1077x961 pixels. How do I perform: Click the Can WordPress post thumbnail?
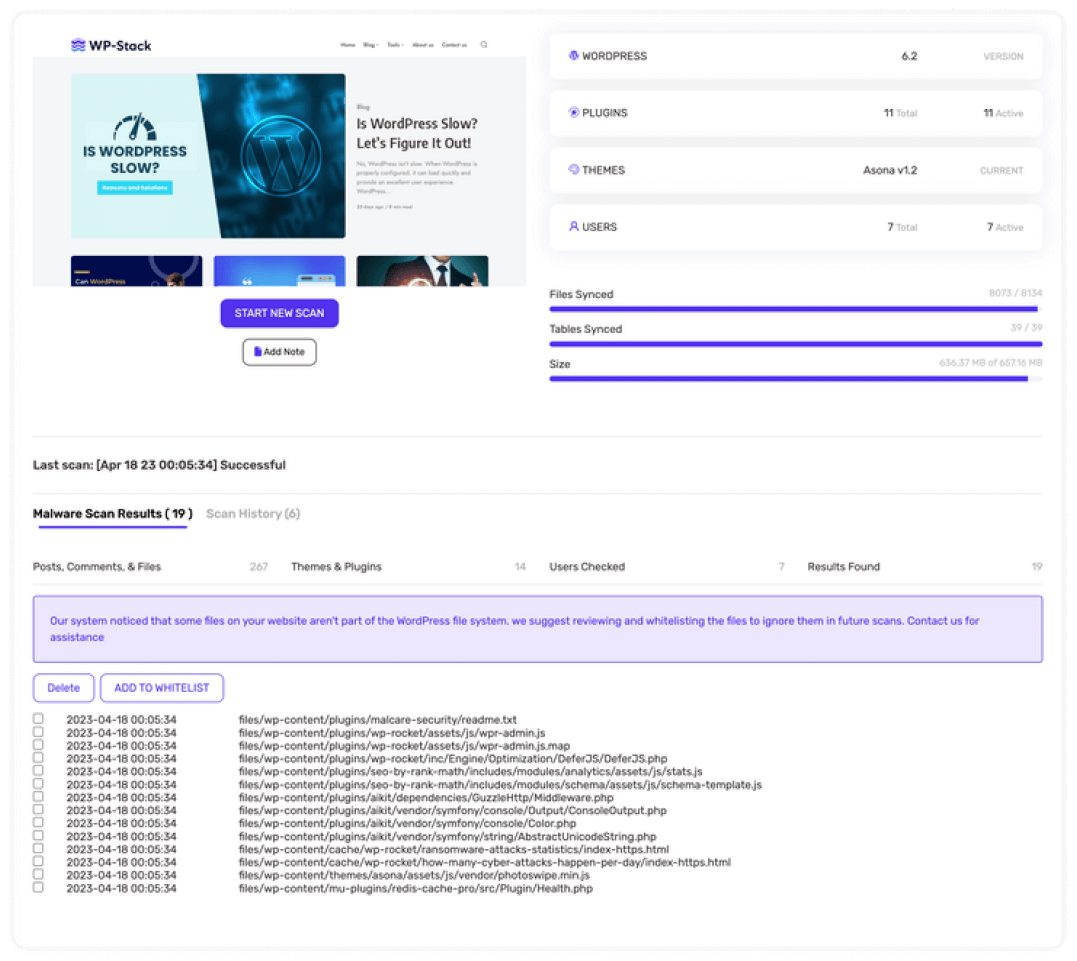point(136,271)
